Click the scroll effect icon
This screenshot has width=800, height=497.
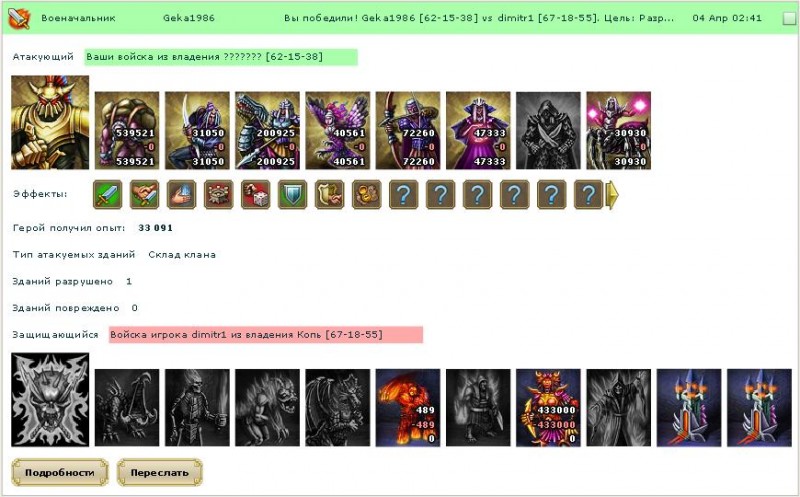330,194
